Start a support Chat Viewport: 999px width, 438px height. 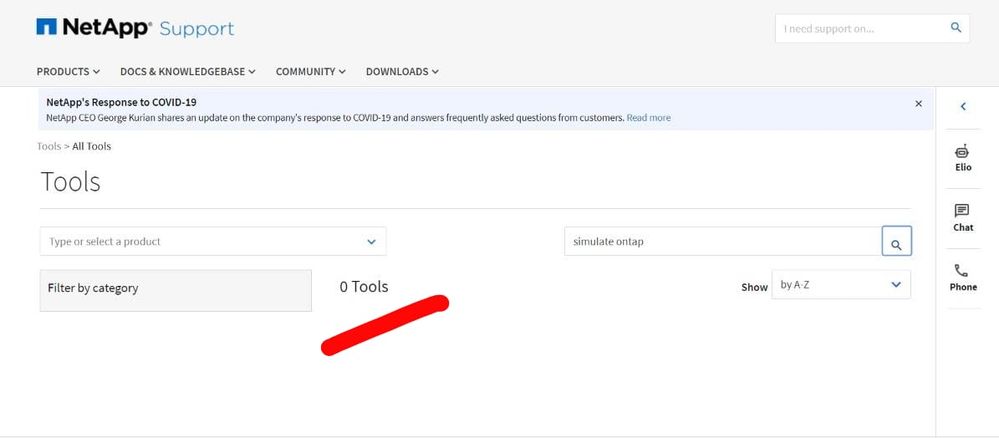963,218
